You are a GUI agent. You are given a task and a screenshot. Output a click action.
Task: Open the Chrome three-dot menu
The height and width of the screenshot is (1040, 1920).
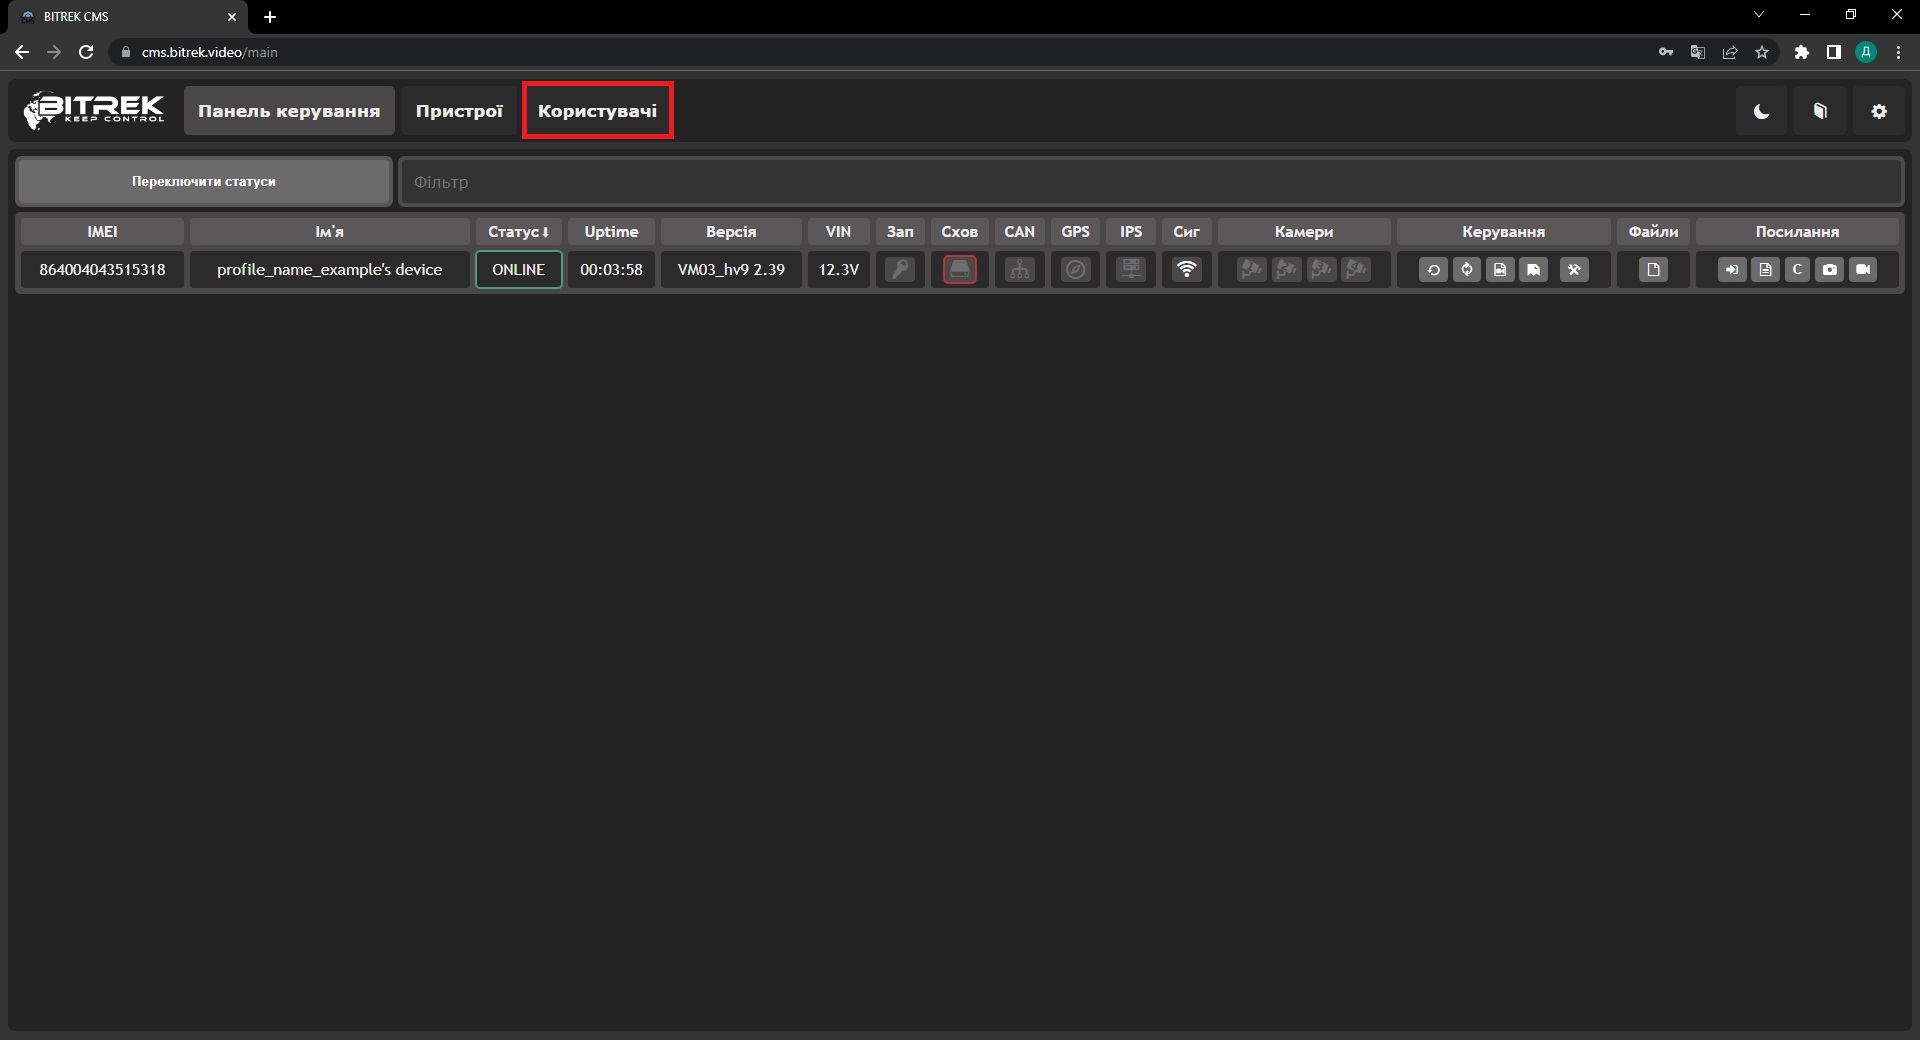coord(1898,52)
